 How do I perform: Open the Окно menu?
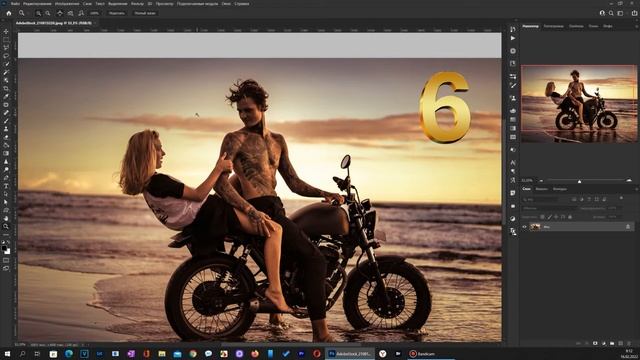[226, 4]
